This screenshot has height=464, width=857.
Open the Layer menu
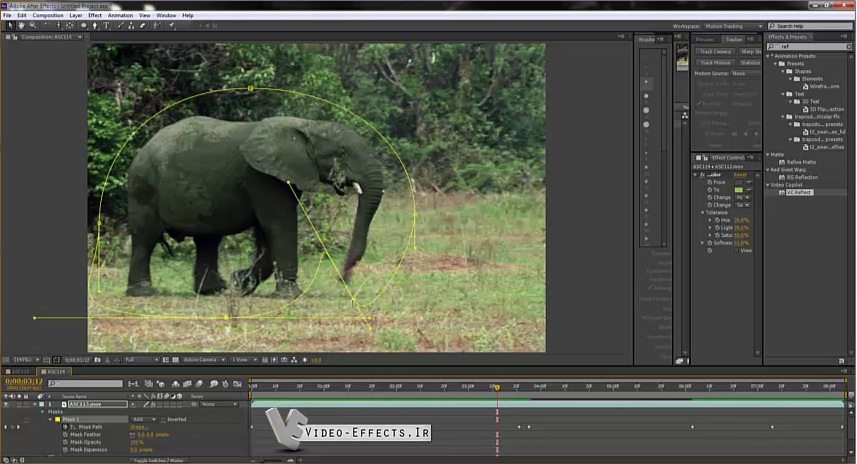click(x=76, y=15)
